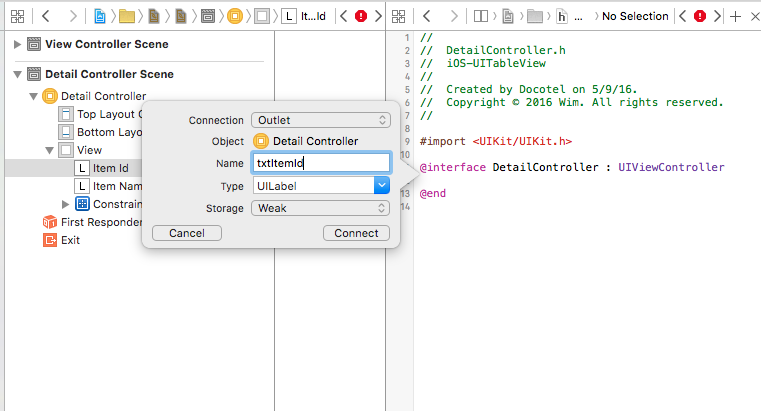Select the #import UIKit code line

pyautogui.click(x=496, y=141)
